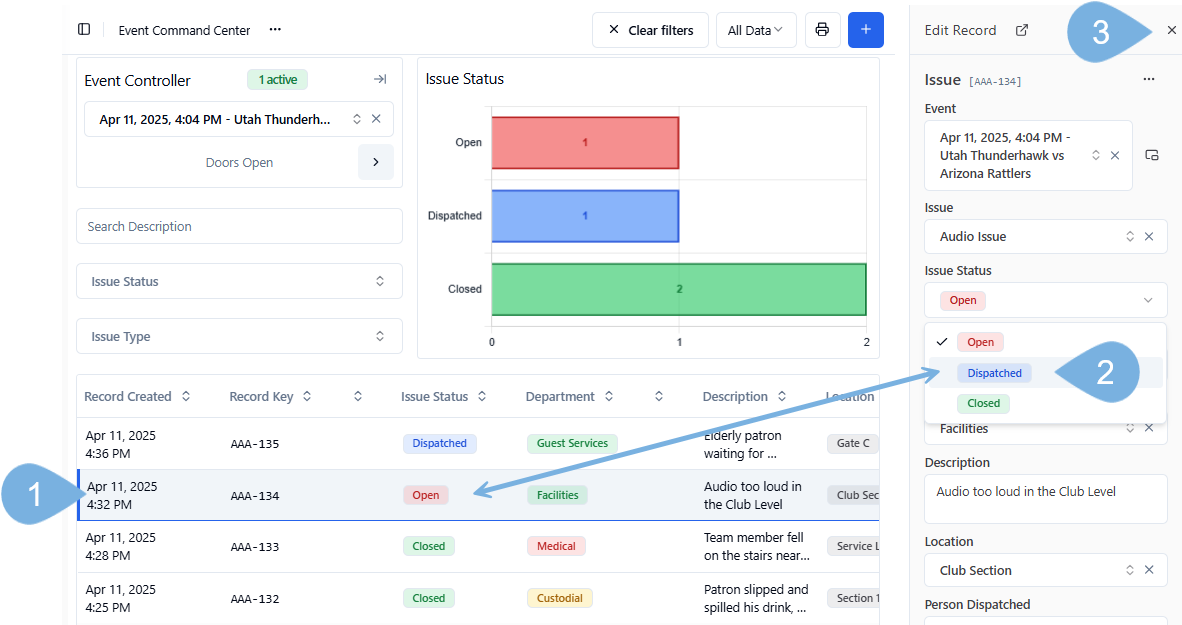Viewport: 1182px width, 625px height.
Task: Click the 1 active badge
Action: pyautogui.click(x=277, y=80)
